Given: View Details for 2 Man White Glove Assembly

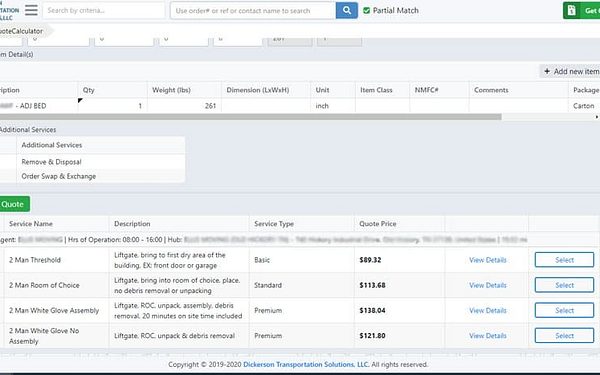Looking at the screenshot, I should tap(488, 310).
